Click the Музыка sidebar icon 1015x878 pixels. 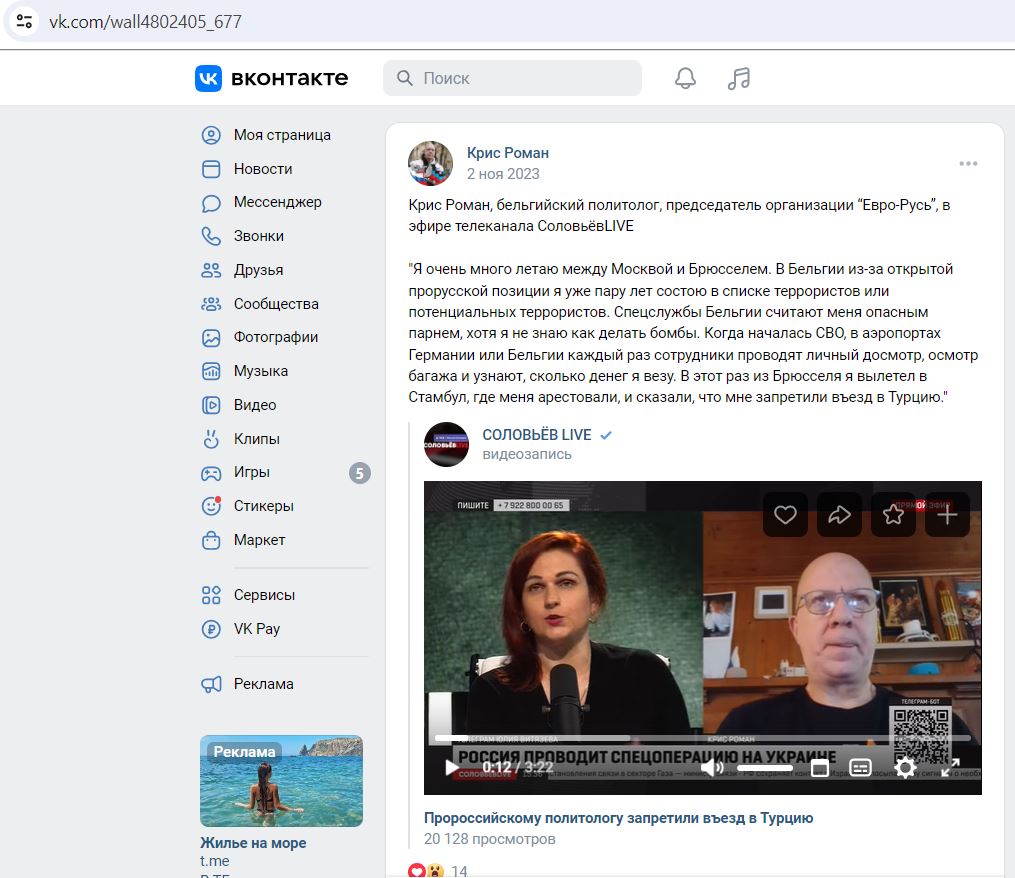click(x=211, y=371)
